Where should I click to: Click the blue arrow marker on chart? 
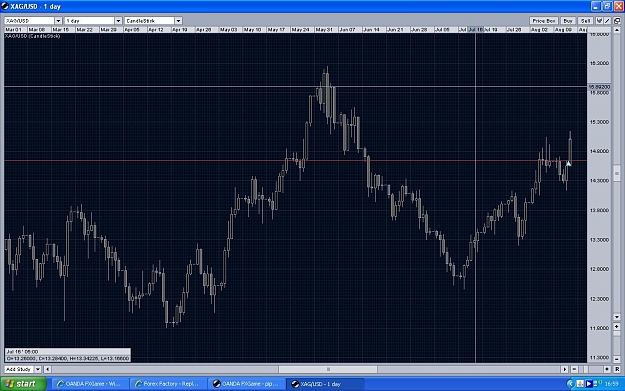point(568,163)
